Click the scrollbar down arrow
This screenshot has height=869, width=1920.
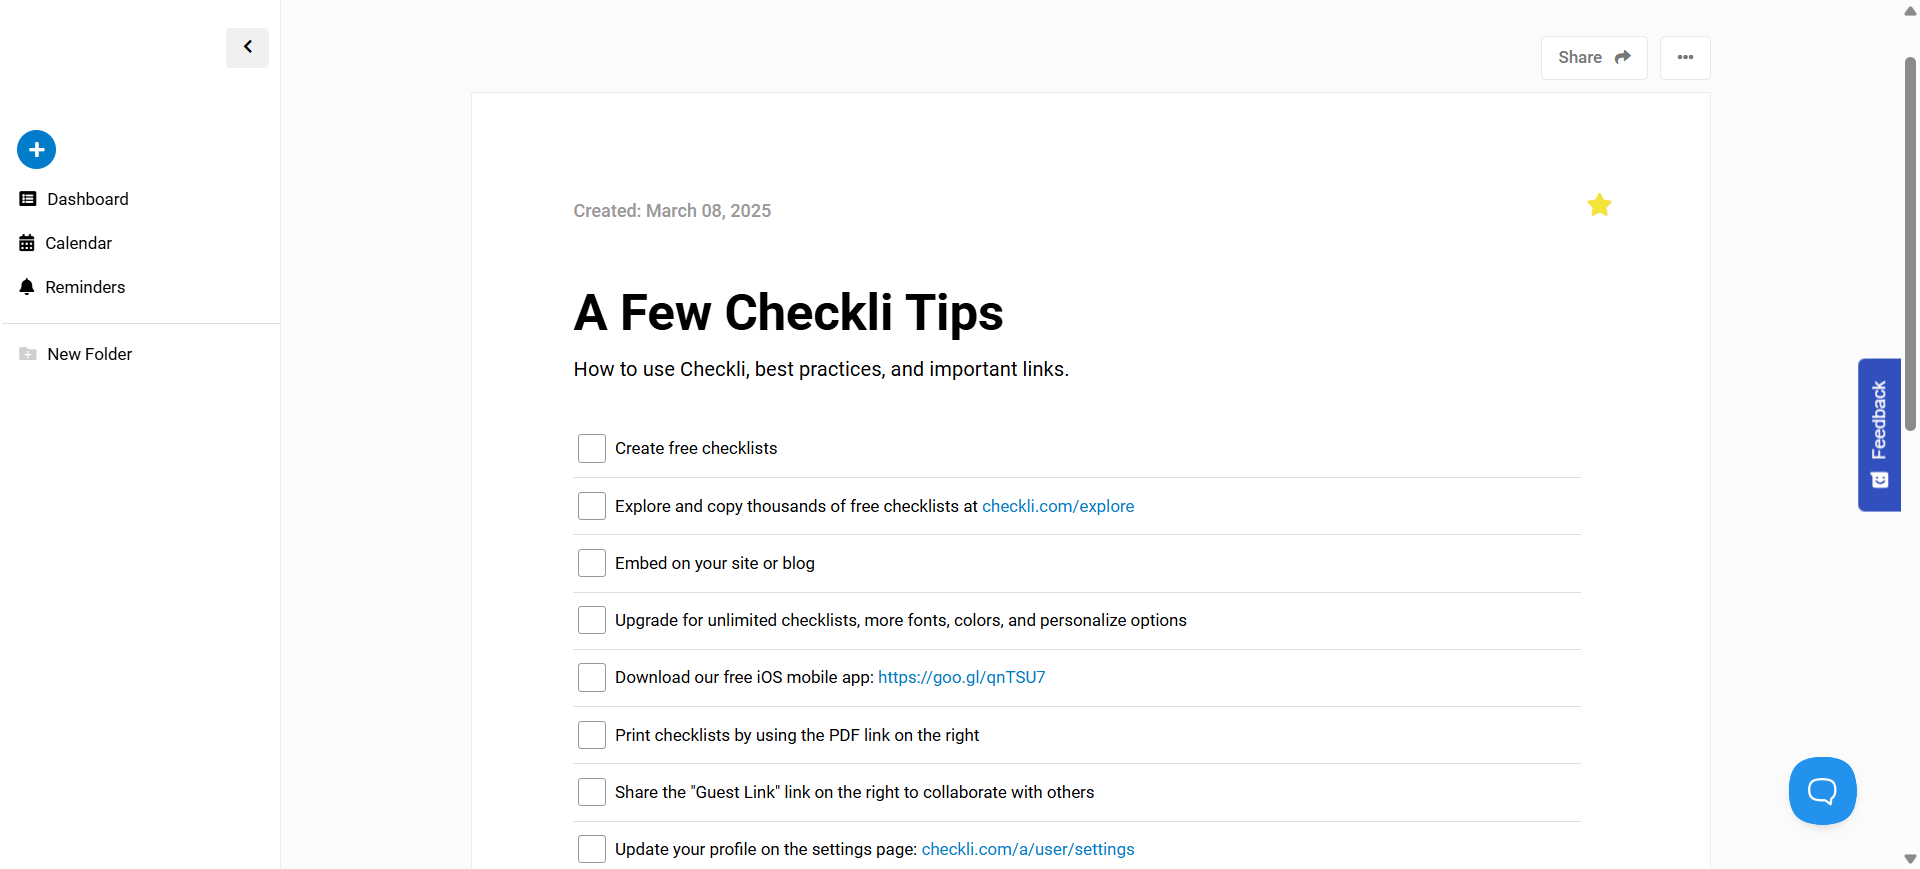point(1910,858)
